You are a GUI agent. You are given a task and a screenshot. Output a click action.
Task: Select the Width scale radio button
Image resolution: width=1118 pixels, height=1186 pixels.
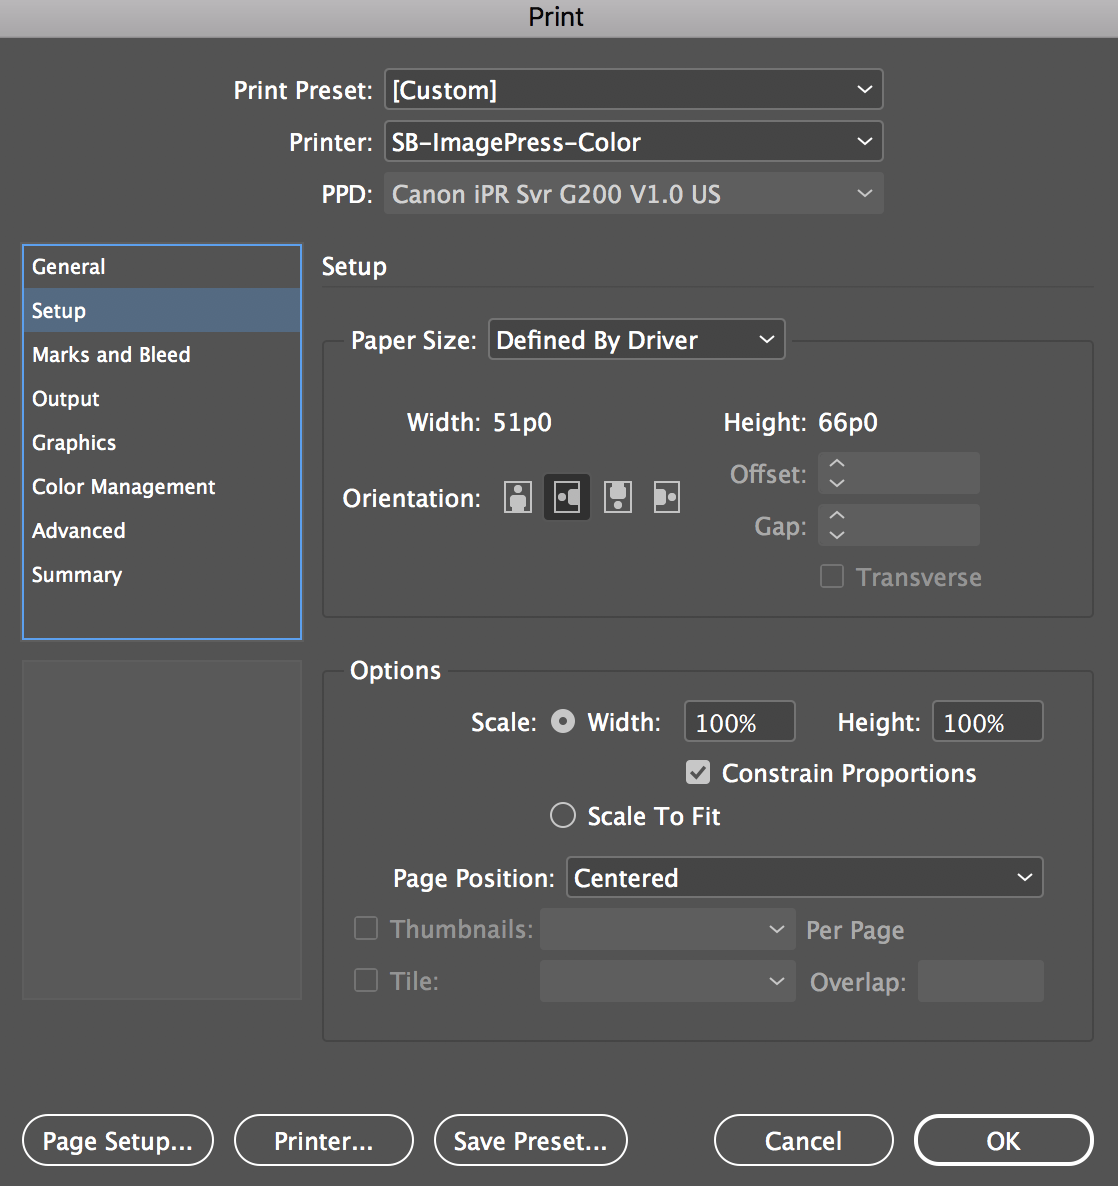(x=562, y=721)
